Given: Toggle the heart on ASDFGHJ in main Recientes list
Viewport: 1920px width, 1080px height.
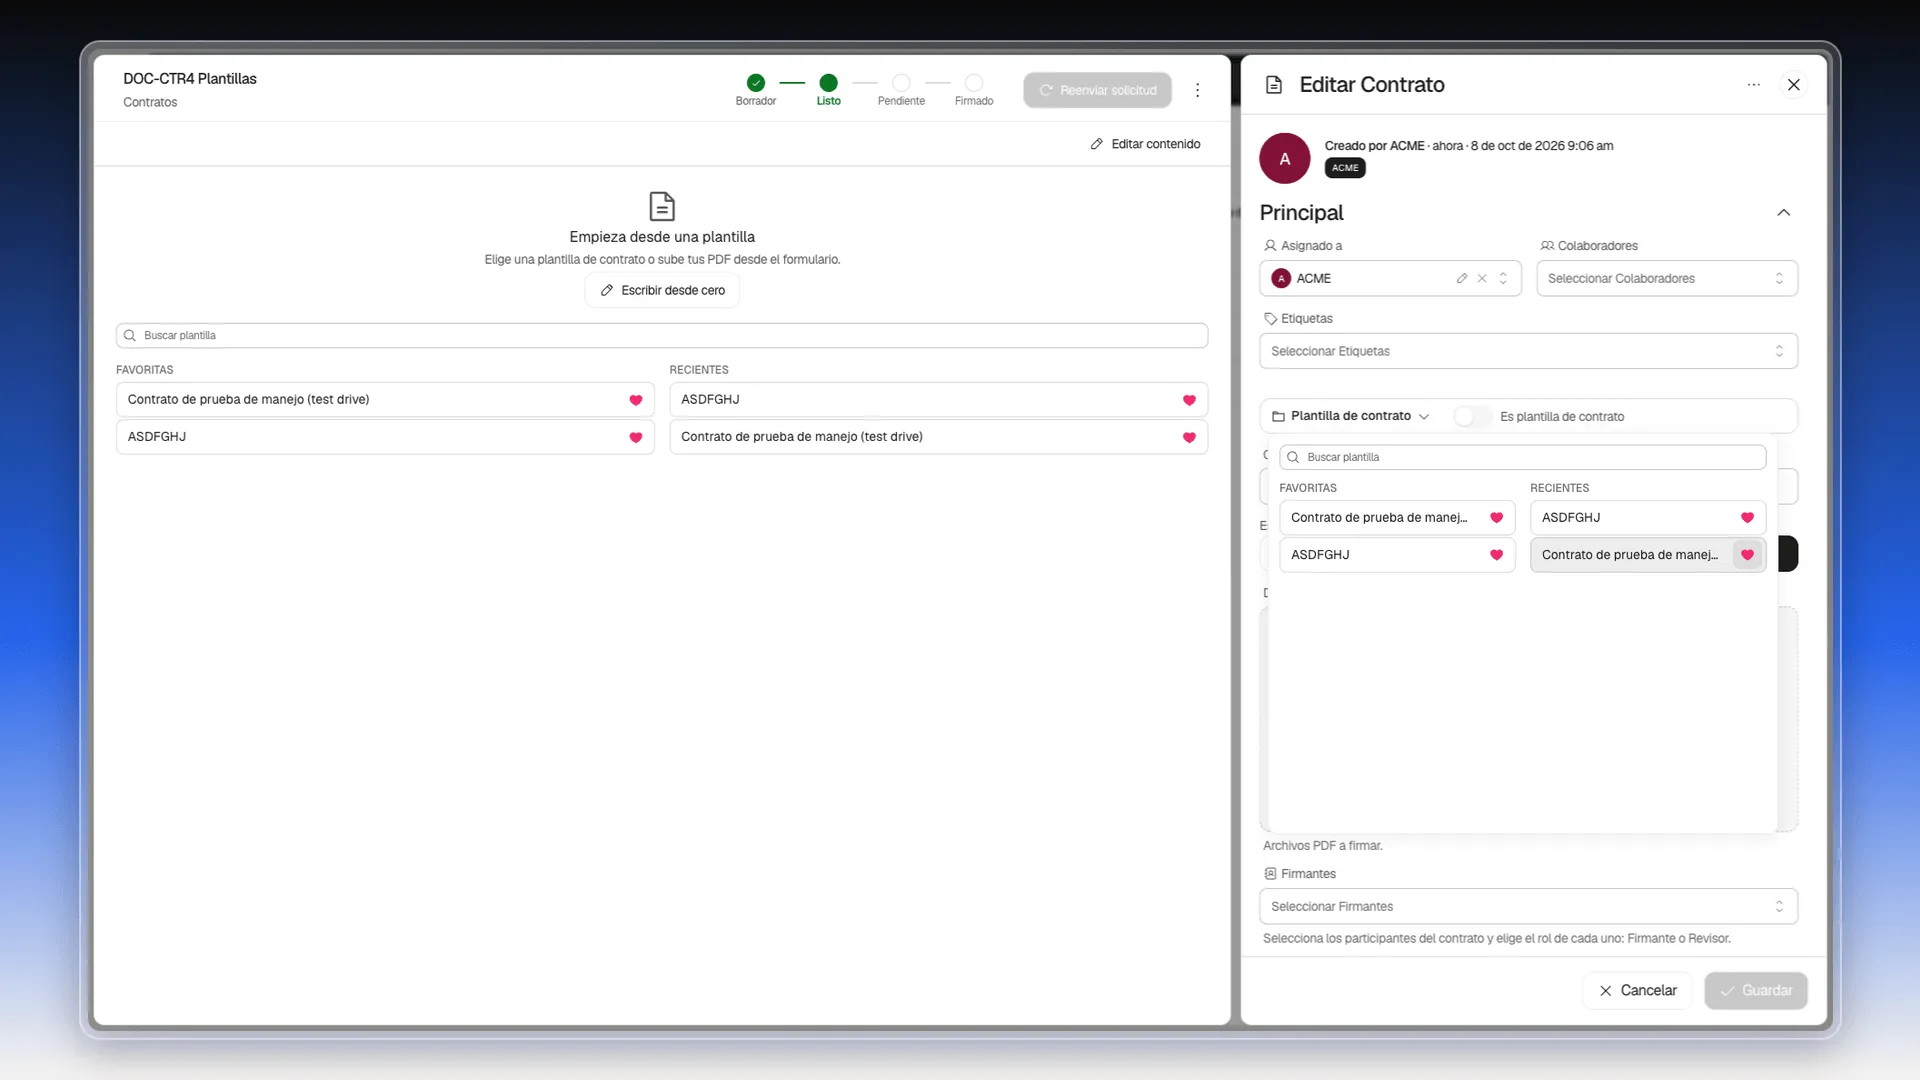Looking at the screenshot, I should [x=1189, y=400].
